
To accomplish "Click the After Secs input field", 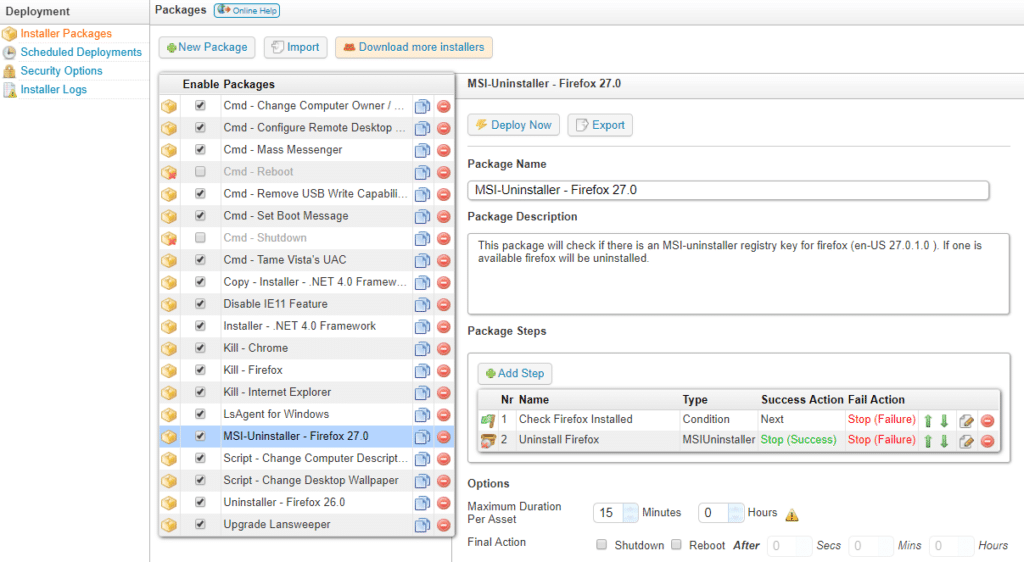I will (790, 546).
